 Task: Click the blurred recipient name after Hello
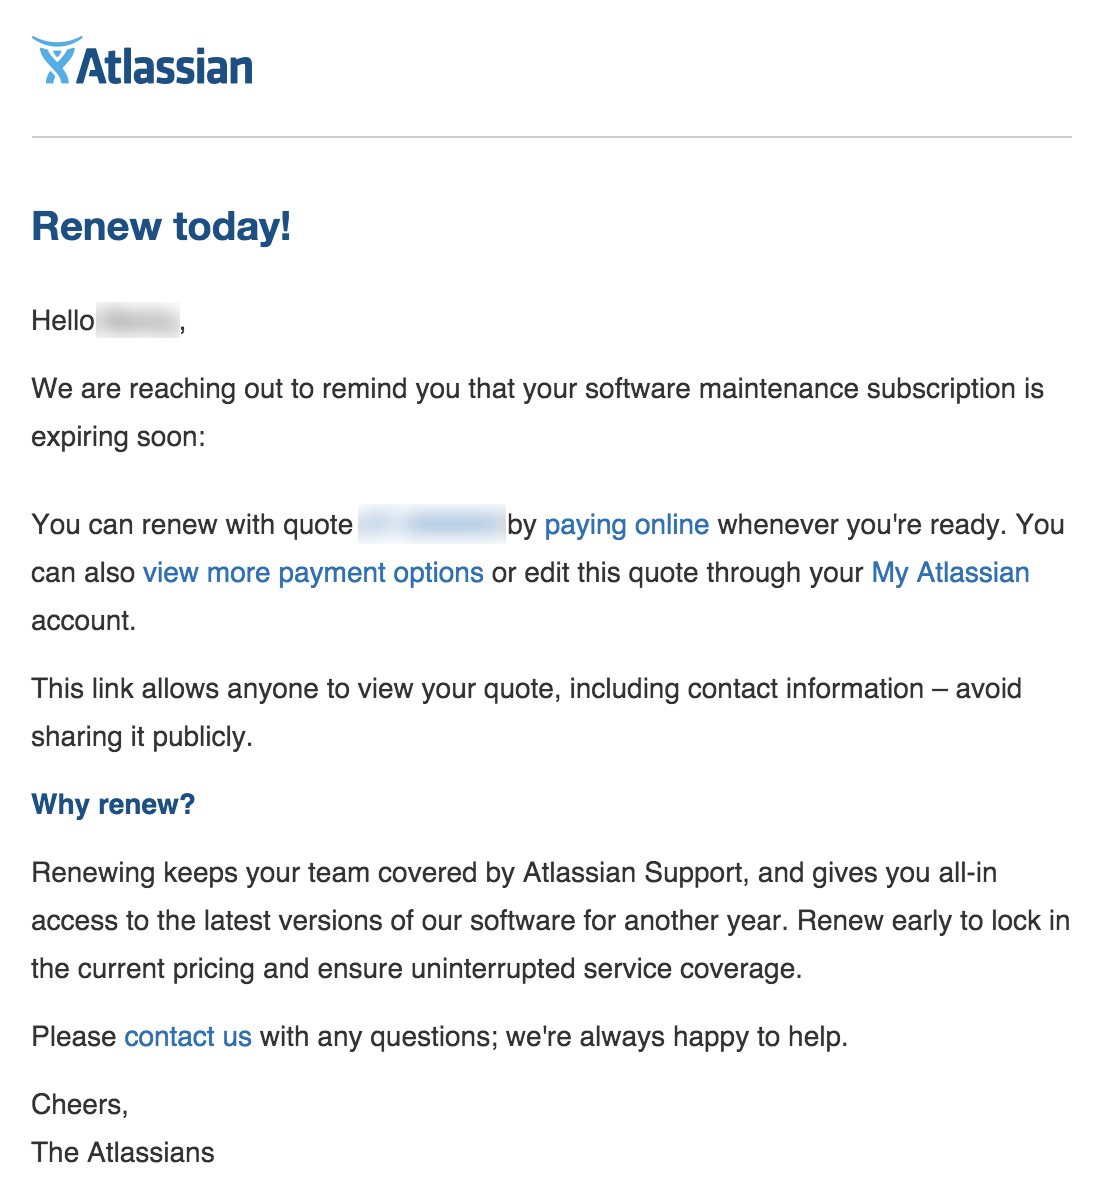pos(138,321)
